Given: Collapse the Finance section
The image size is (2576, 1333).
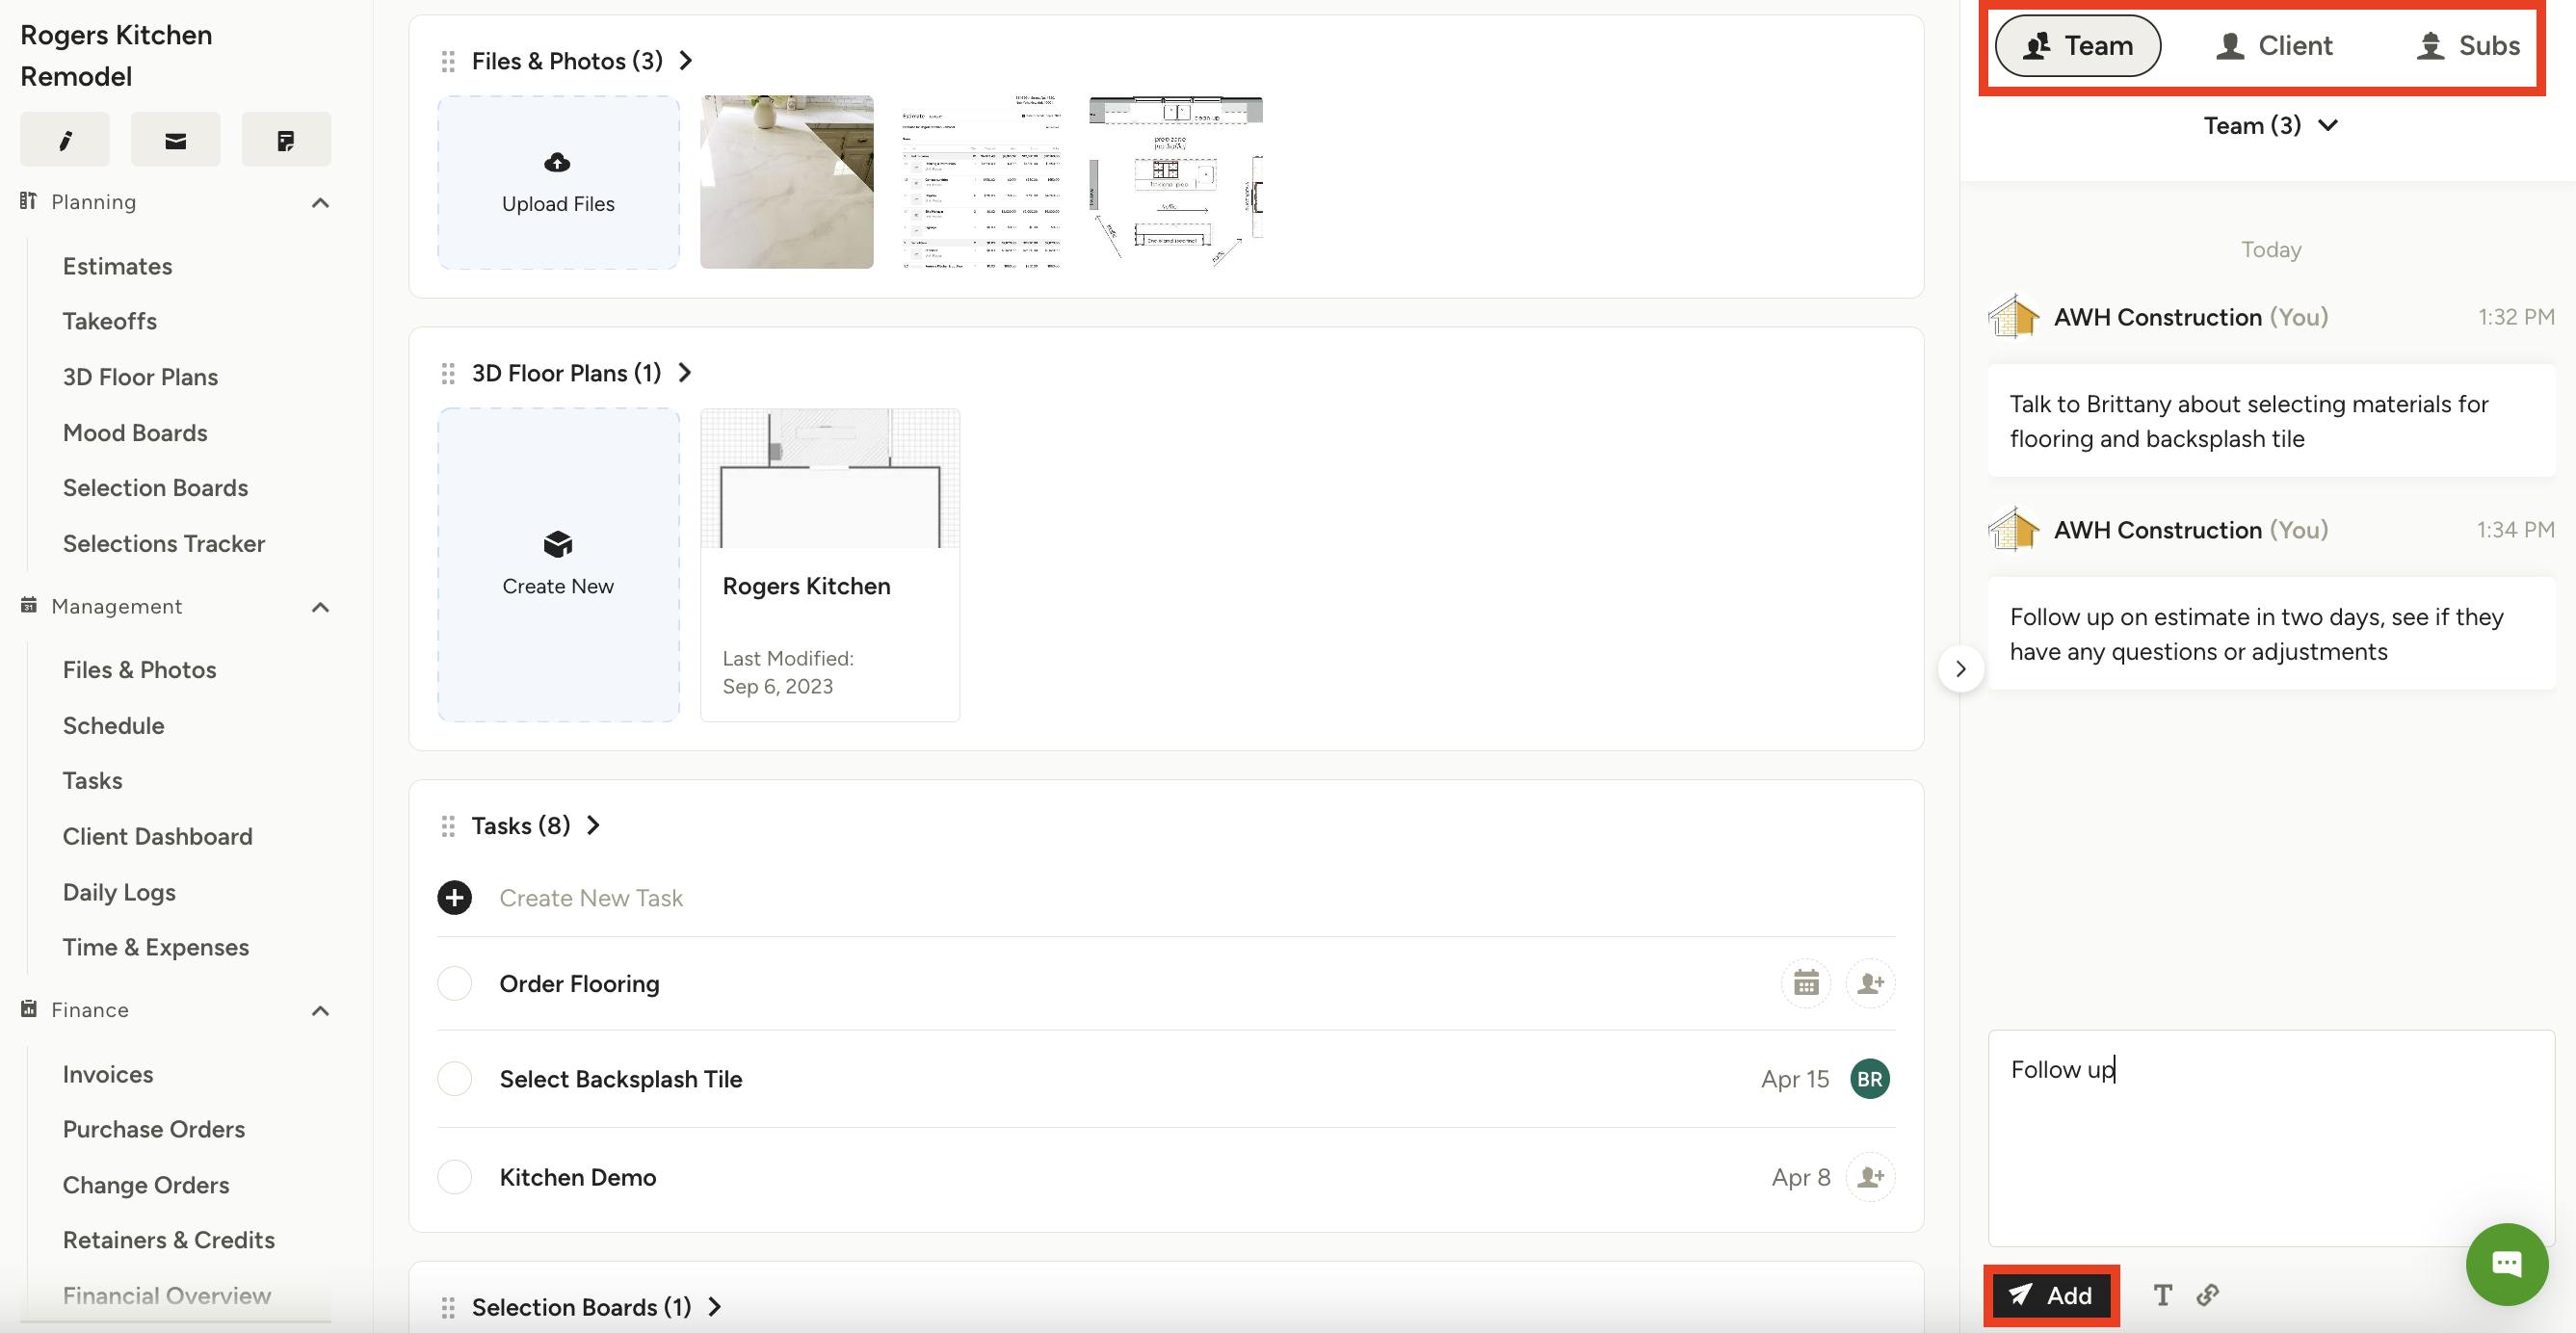Looking at the screenshot, I should pos(320,1009).
